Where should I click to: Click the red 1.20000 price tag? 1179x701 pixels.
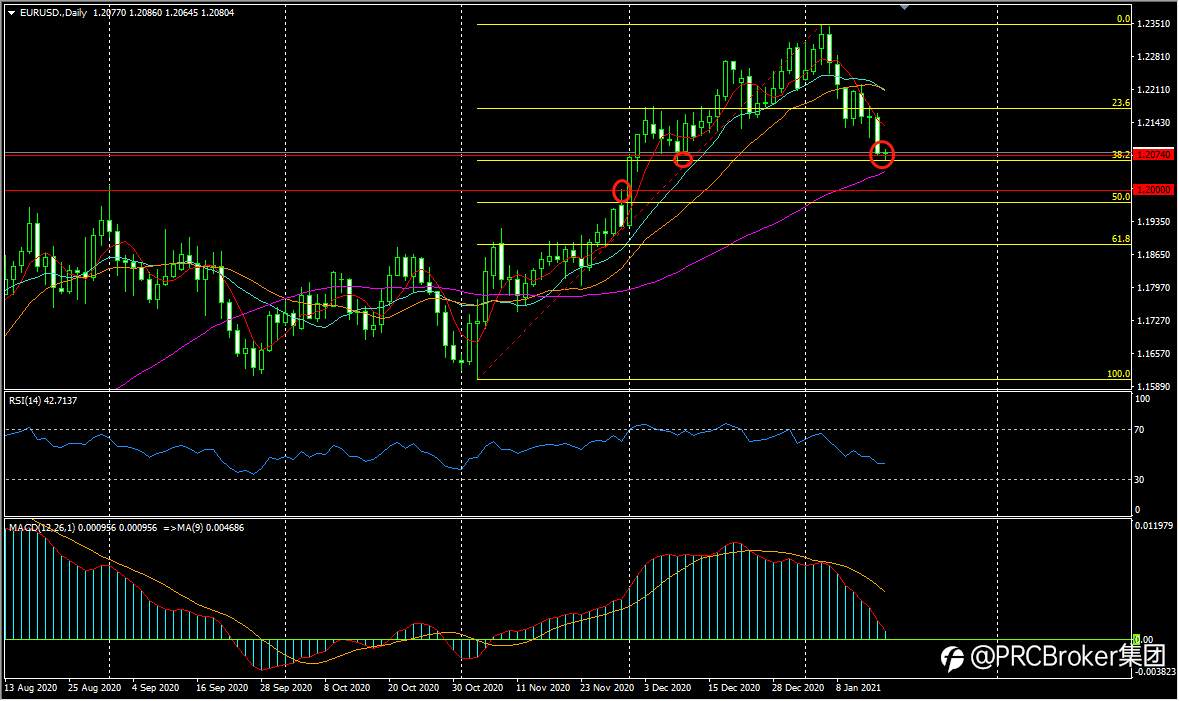pos(1153,190)
